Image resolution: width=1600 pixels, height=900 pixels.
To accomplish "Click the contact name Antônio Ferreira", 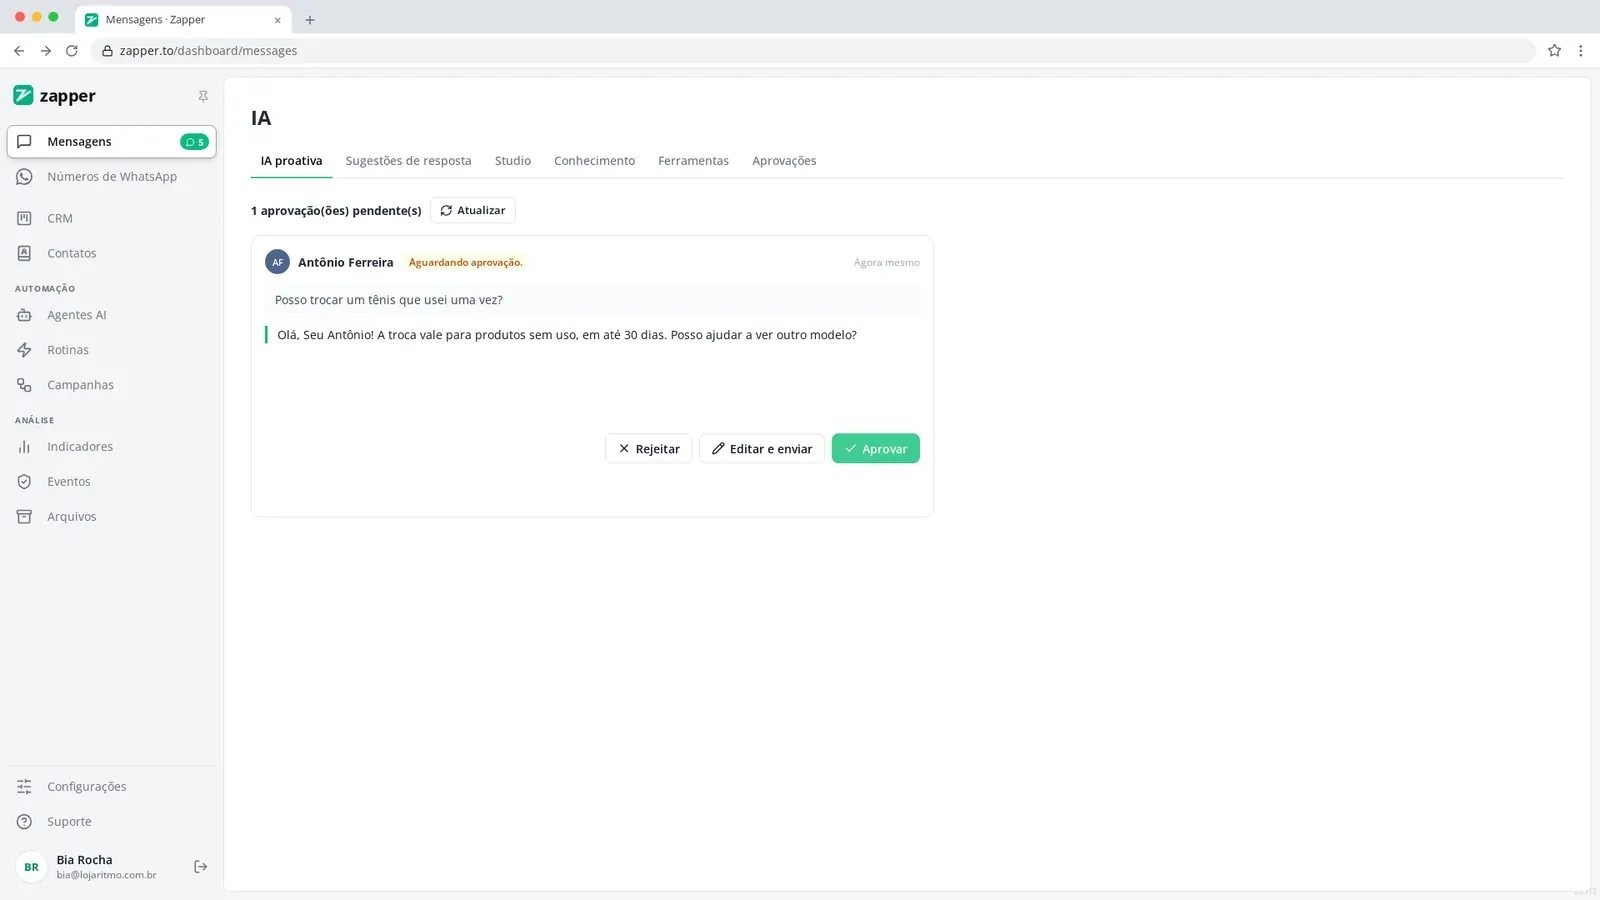I will tap(346, 263).
